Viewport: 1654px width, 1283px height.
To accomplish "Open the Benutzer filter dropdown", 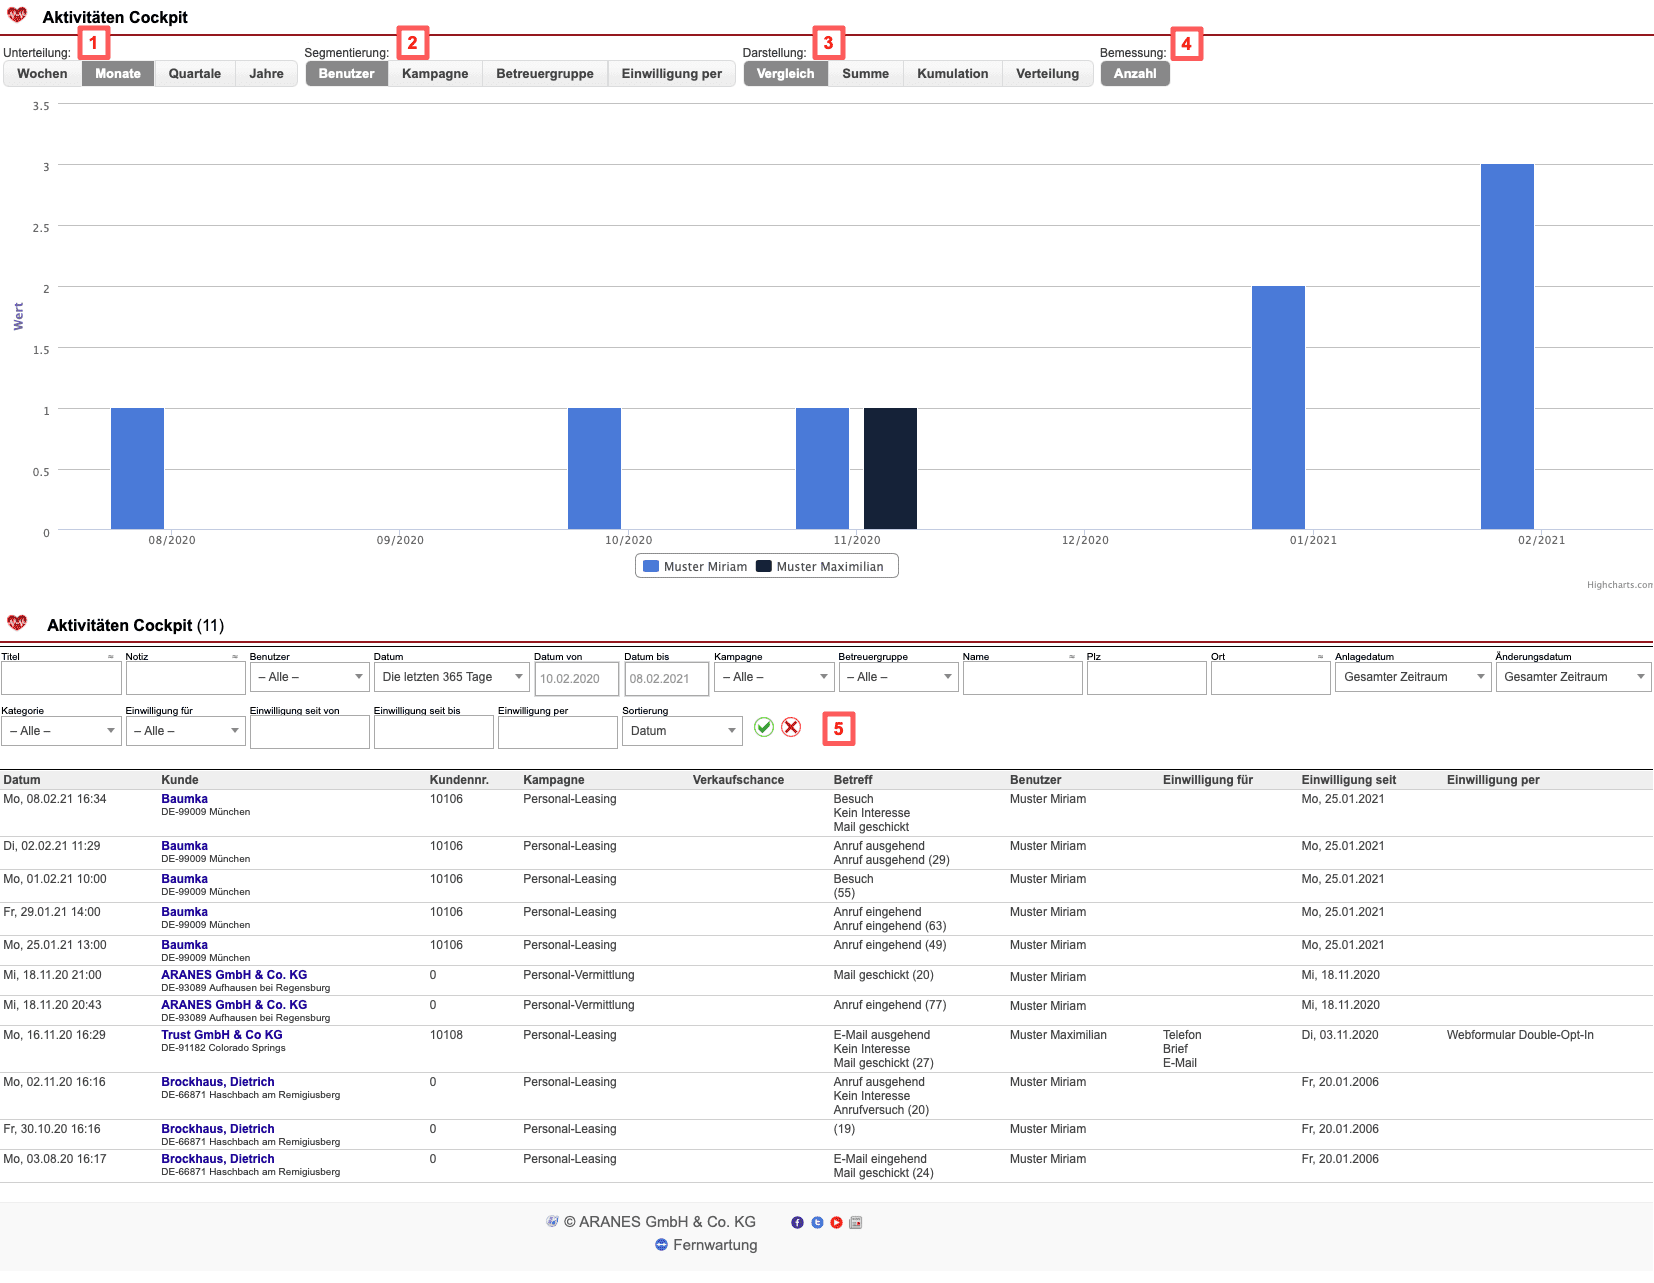I will (309, 677).
